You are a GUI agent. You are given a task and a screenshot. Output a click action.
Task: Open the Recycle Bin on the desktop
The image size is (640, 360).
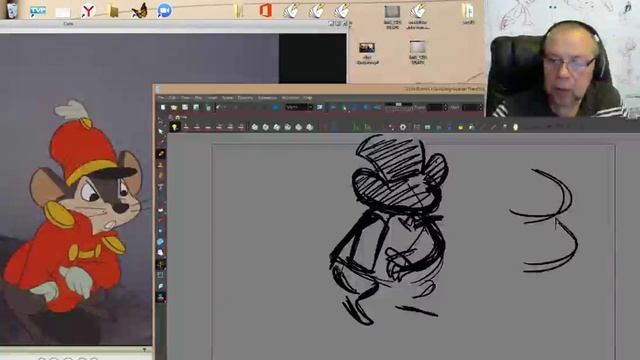coord(12,10)
